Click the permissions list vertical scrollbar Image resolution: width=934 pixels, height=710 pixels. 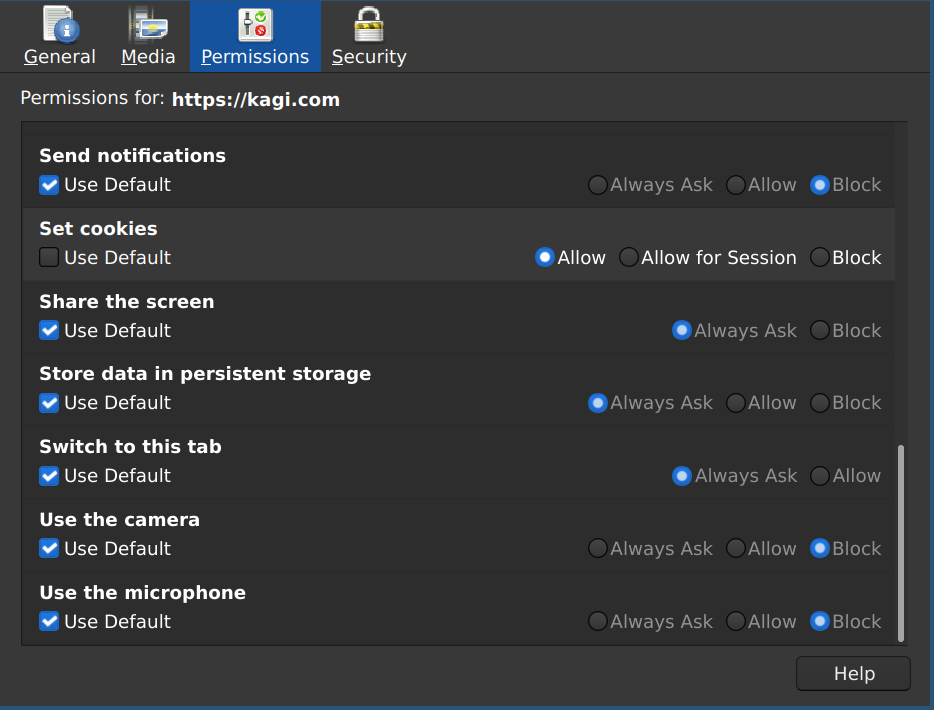tap(901, 543)
